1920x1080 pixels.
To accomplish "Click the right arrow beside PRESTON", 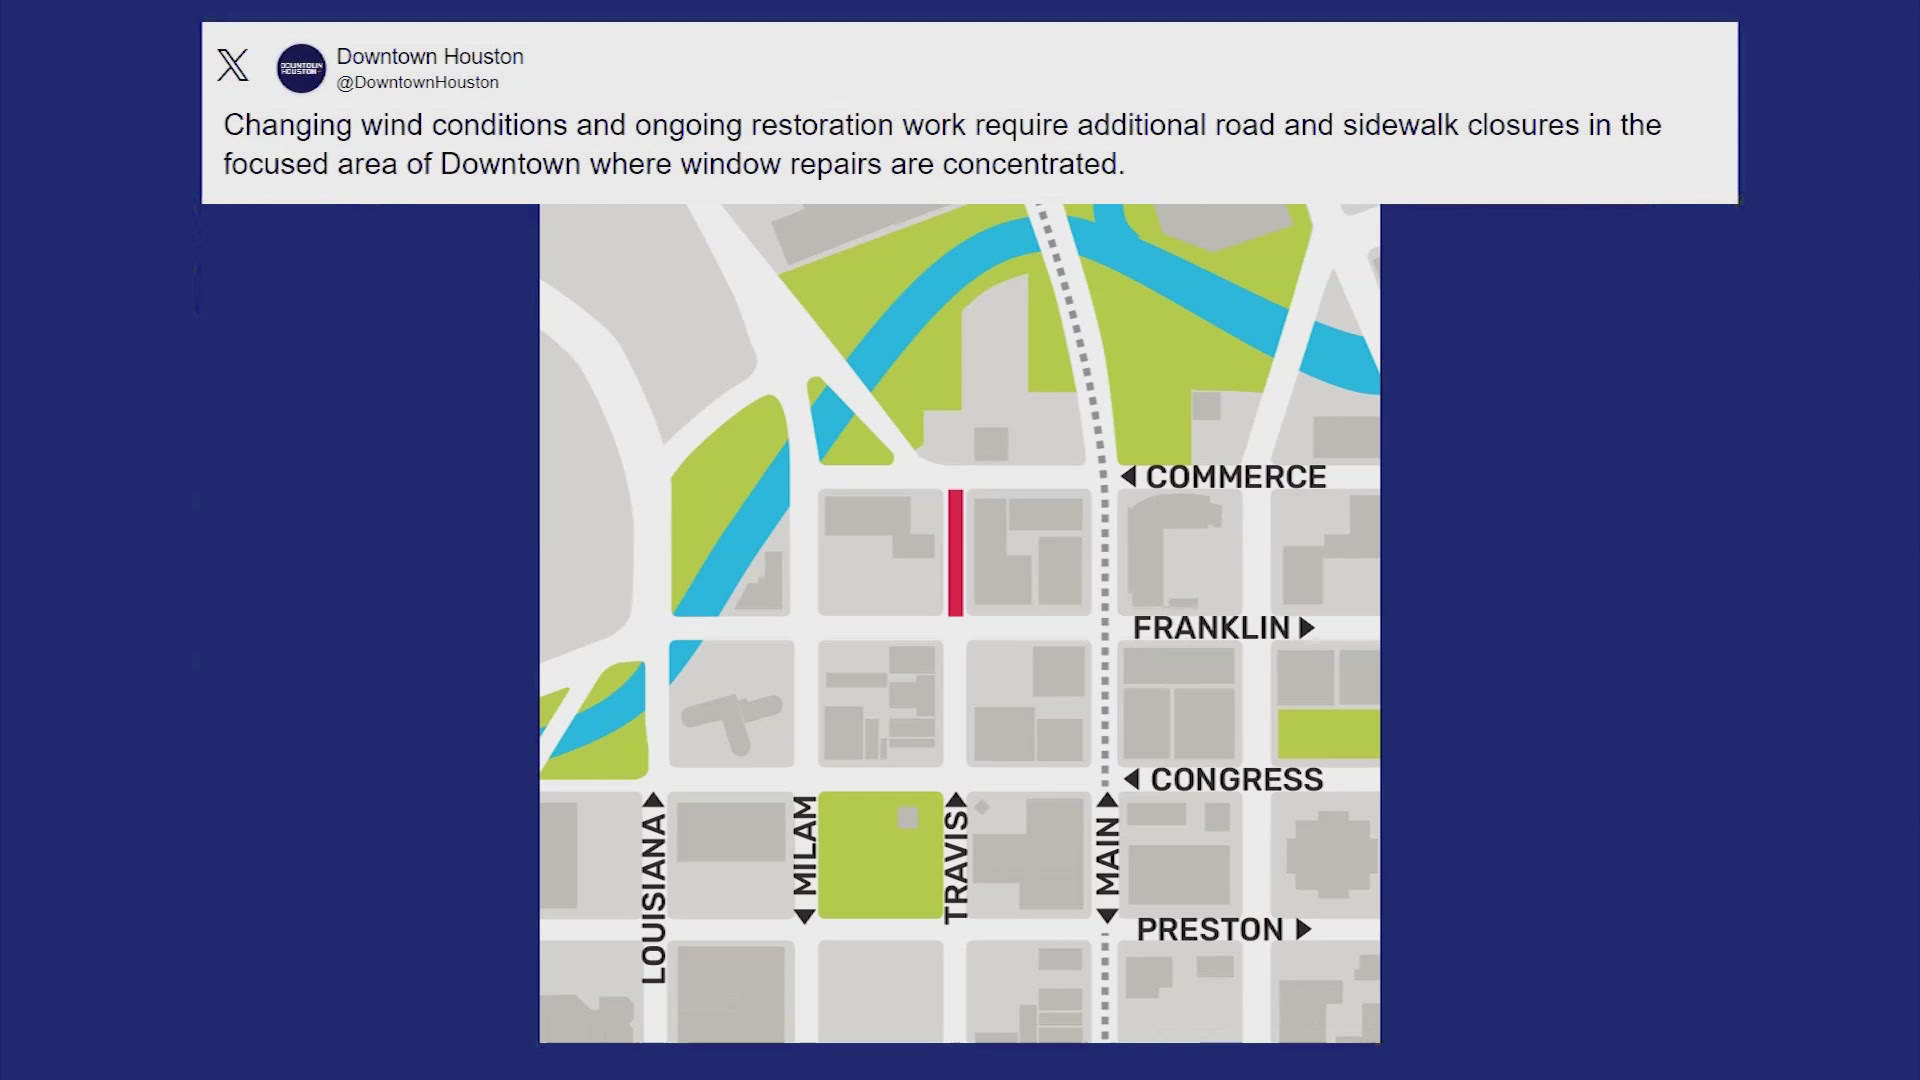I will point(1303,929).
